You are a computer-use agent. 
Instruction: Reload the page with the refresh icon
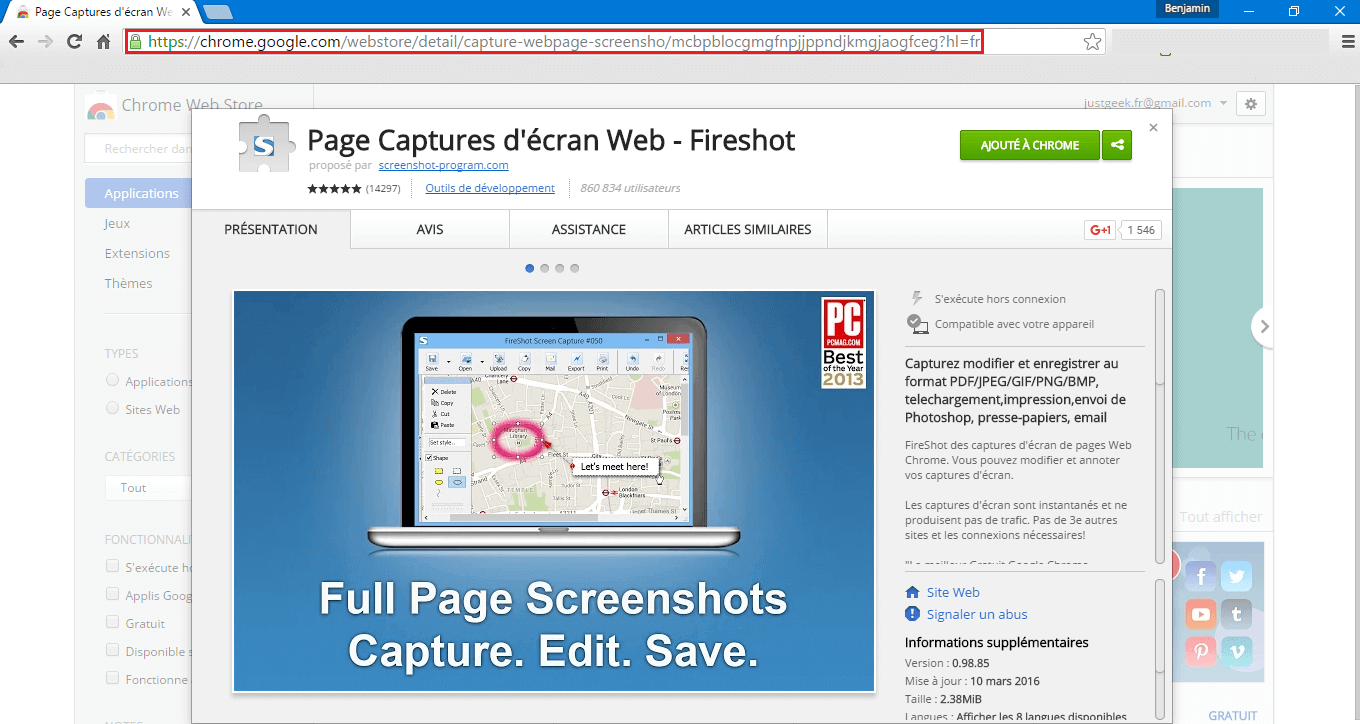(74, 41)
